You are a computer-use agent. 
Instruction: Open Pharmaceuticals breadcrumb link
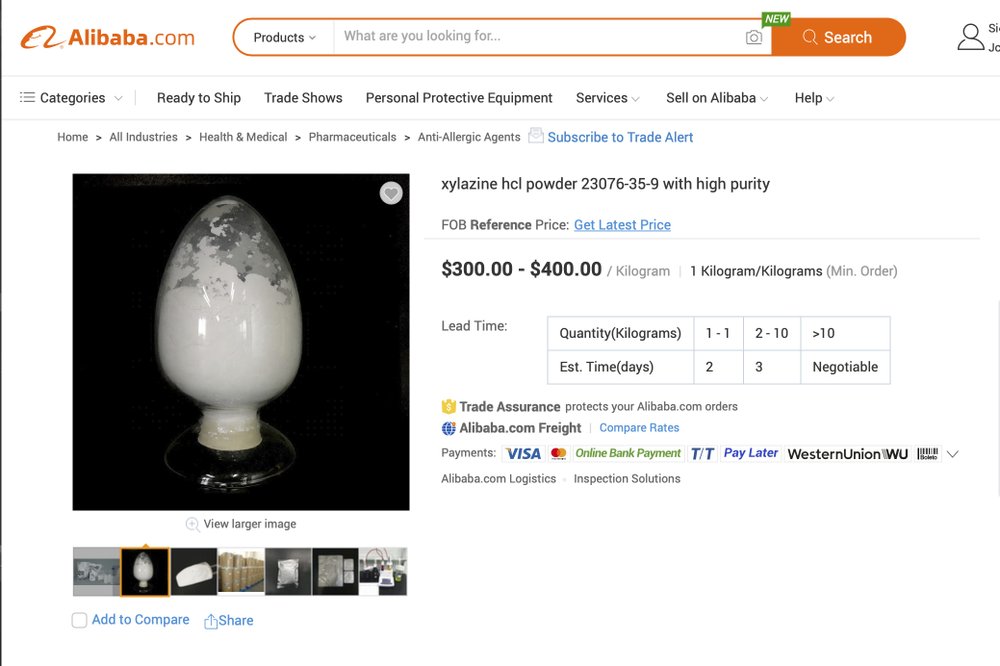coord(352,137)
